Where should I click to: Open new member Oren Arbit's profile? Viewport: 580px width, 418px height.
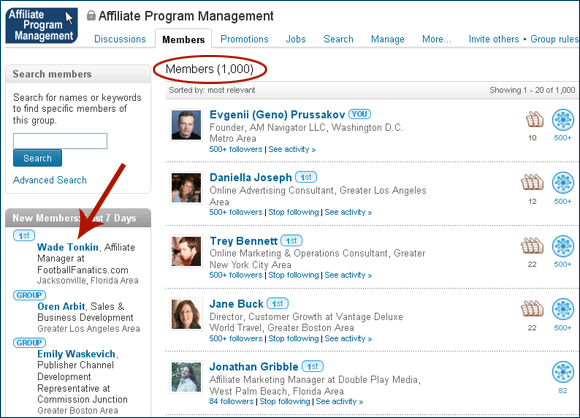[61, 307]
